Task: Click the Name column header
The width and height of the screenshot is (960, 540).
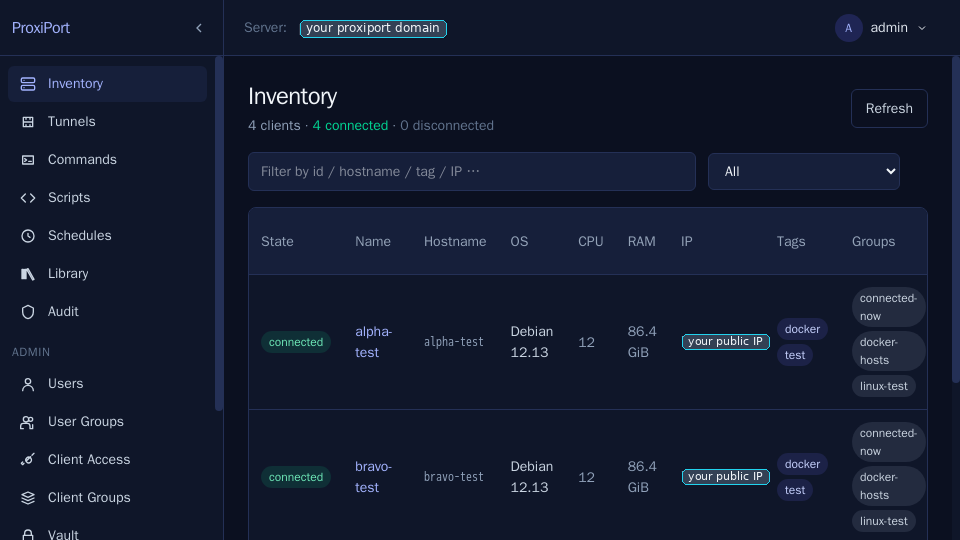Action: [373, 241]
